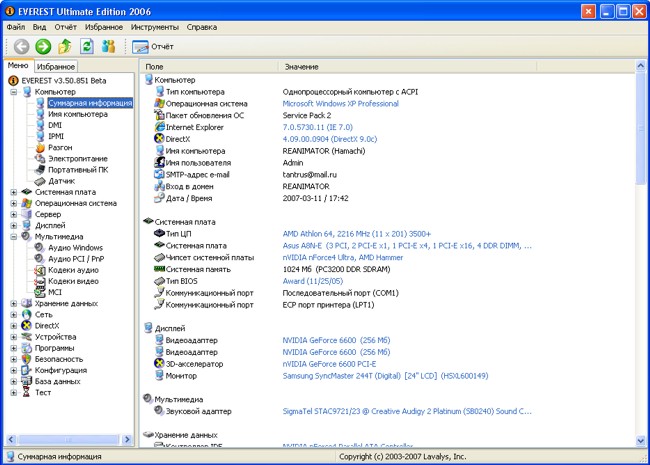Screen dimensions: 650x465
Task: Expand the Сервер tree node
Action: pyautogui.click(x=14, y=214)
